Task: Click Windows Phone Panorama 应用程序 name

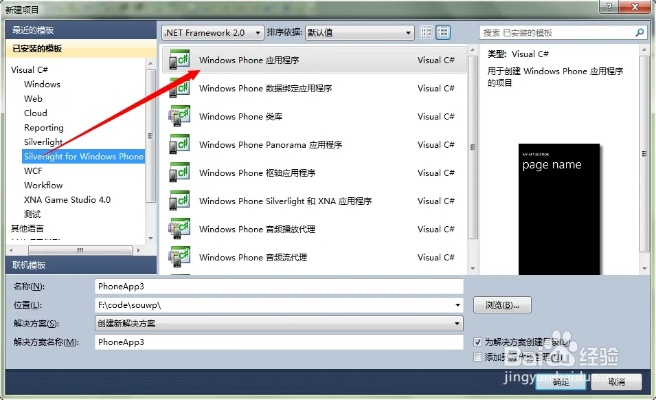Action: pos(270,145)
